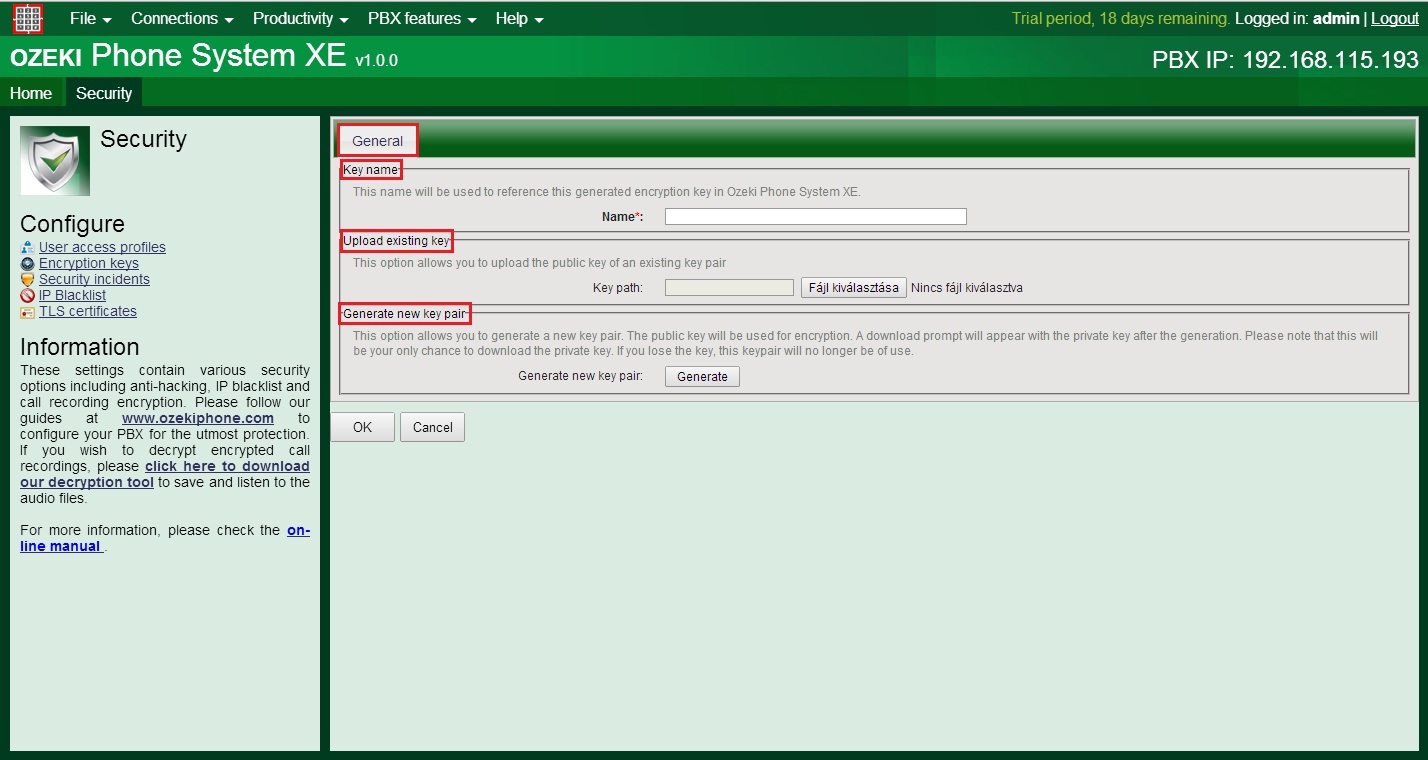This screenshot has height=760, width=1428.
Task: Click the Generate button
Action: tap(702, 377)
